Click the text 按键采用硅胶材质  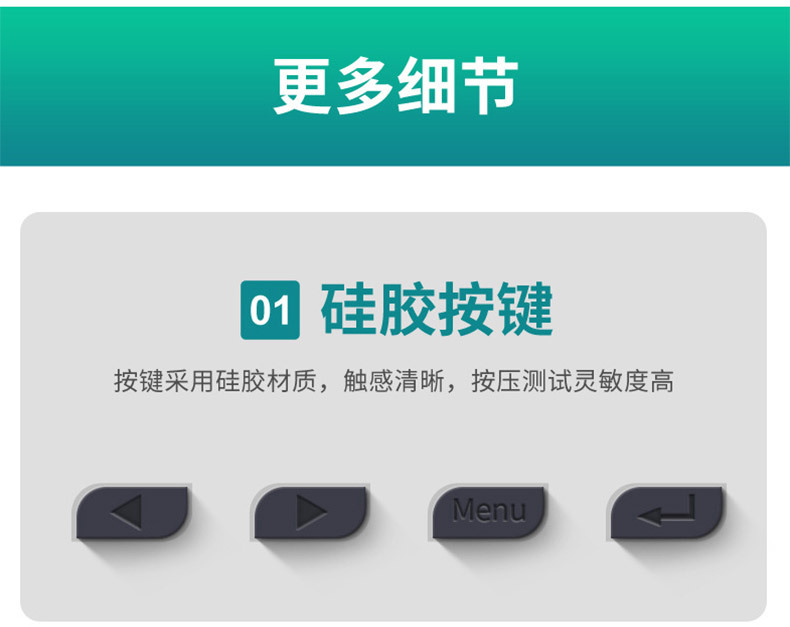(215, 381)
